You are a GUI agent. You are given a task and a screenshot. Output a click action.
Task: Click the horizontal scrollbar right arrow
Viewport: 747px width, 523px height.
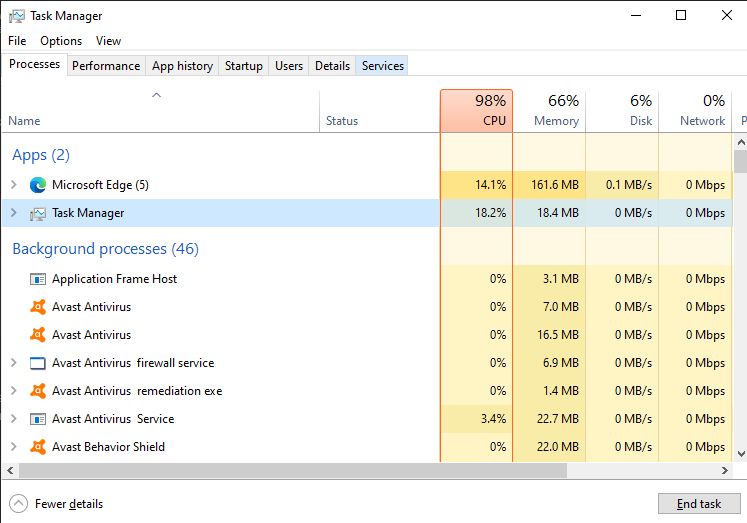725,471
